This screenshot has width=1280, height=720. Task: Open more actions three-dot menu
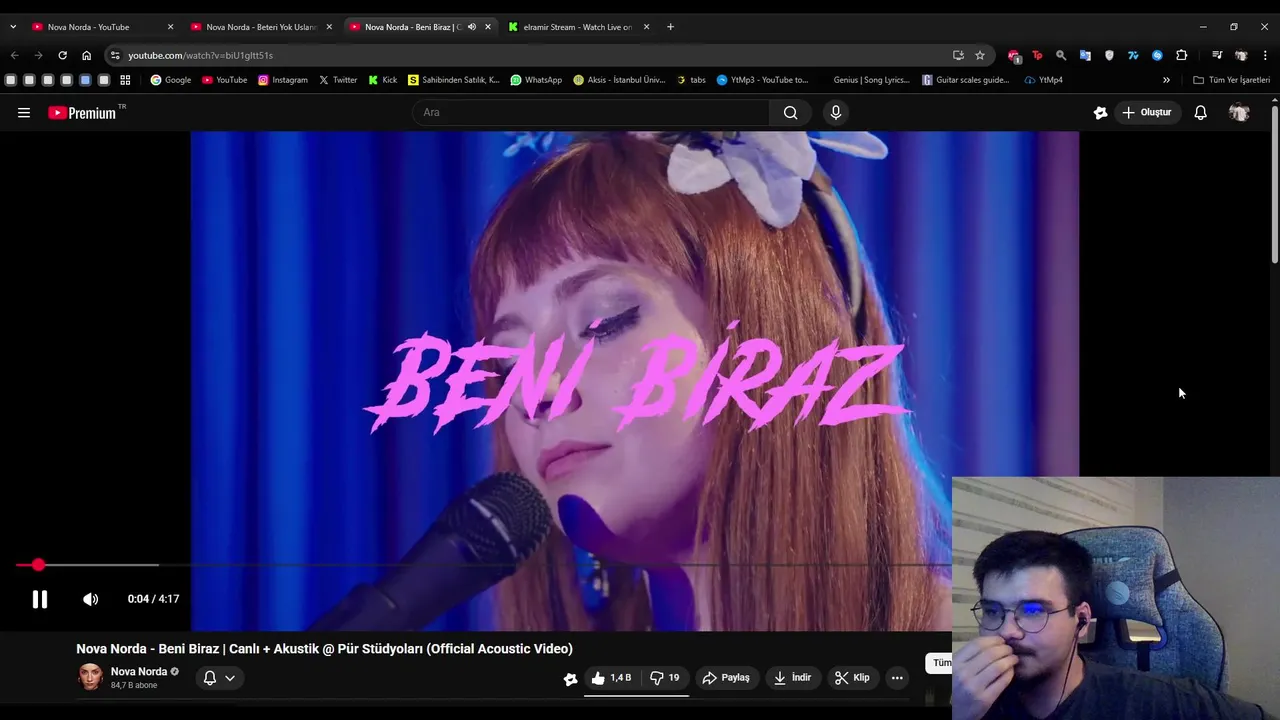pyautogui.click(x=897, y=678)
